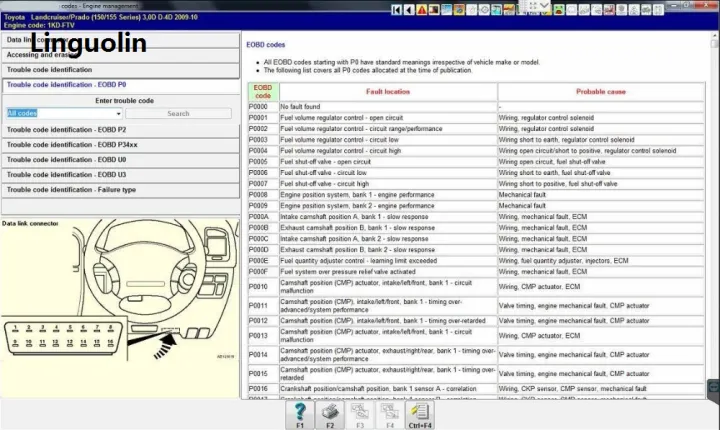Expand the 'Trouble code identification - EOBD U0' section
Screen dimensions: 720x430
pyautogui.click(x=120, y=160)
